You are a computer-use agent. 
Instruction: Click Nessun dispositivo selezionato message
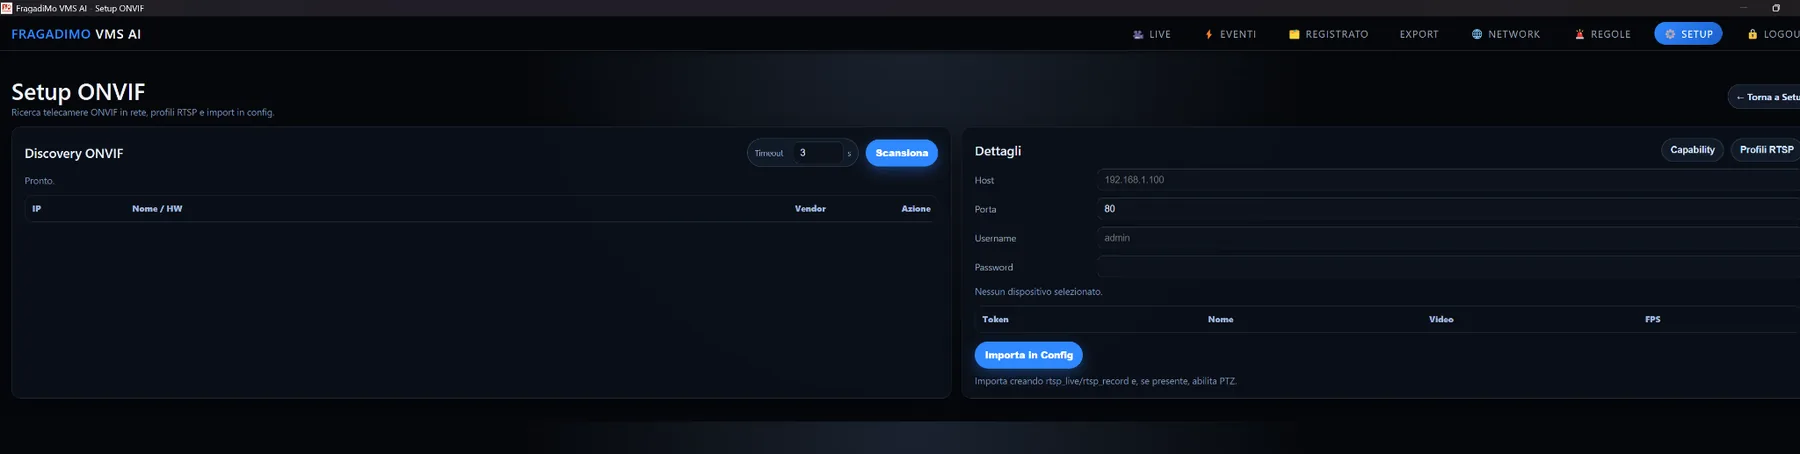click(1038, 292)
